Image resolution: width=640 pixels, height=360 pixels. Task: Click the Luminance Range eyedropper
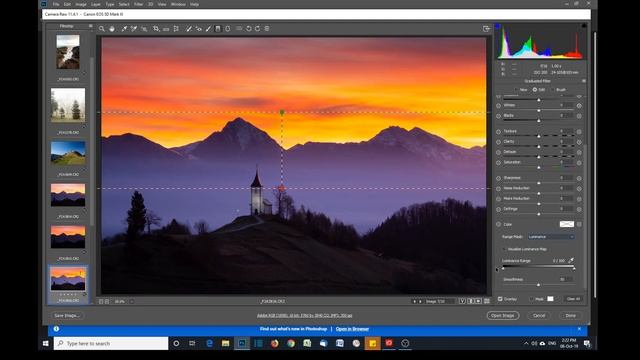[x=571, y=260]
